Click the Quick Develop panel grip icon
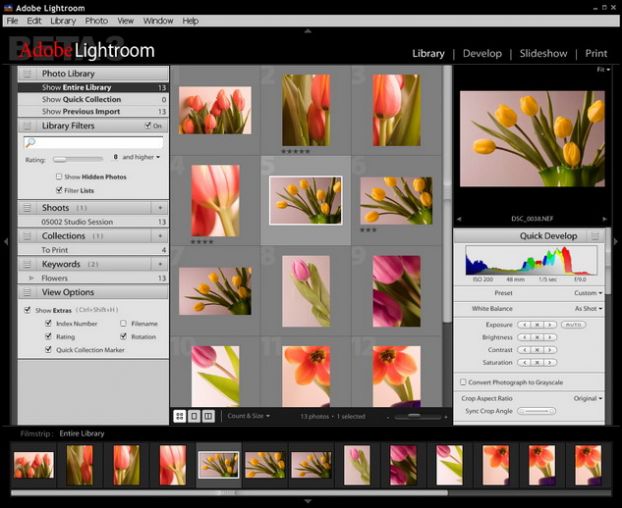The width and height of the screenshot is (622, 508). coord(595,236)
